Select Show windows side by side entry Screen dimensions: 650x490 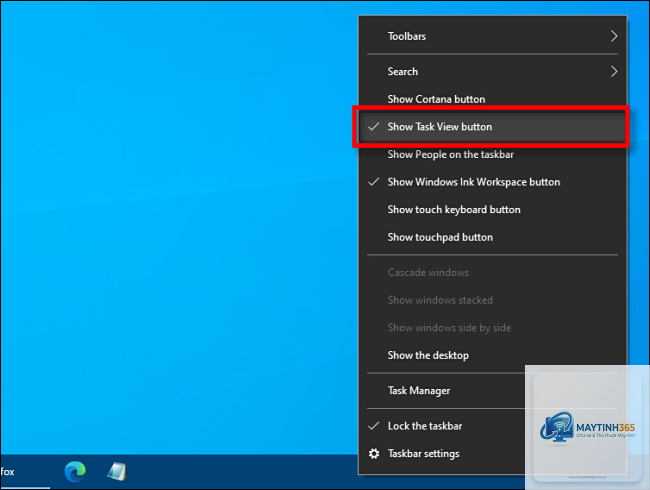tap(492, 327)
